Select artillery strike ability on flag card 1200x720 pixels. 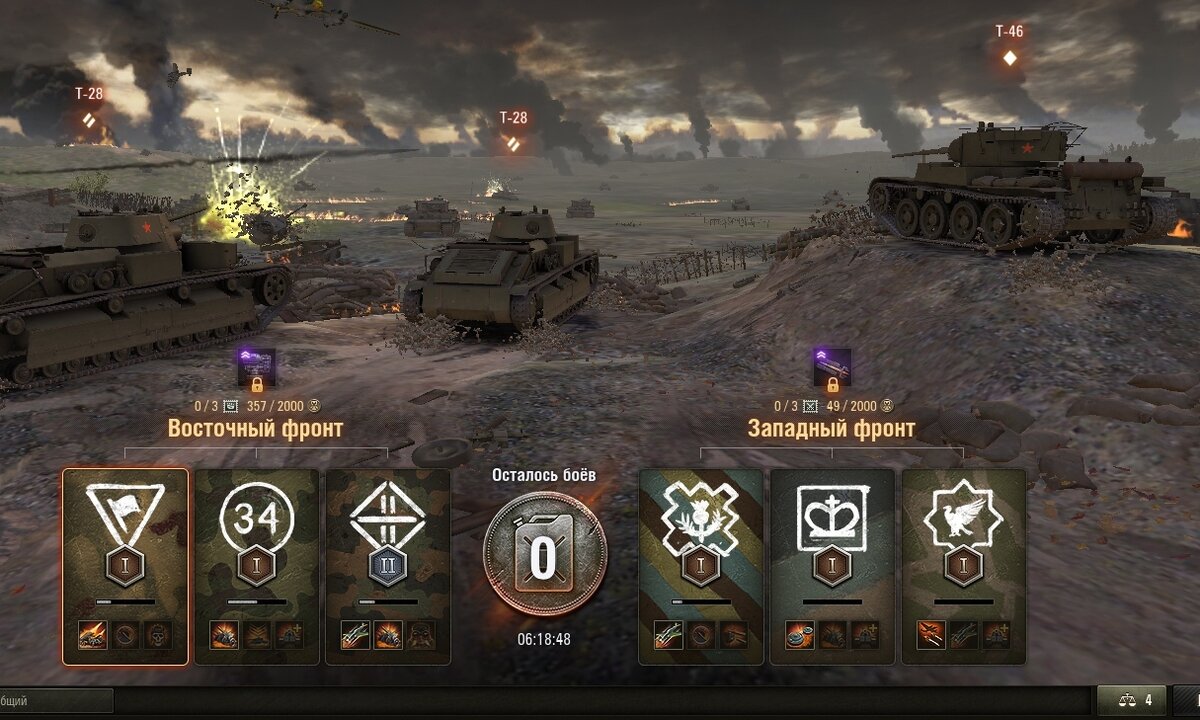[92, 635]
